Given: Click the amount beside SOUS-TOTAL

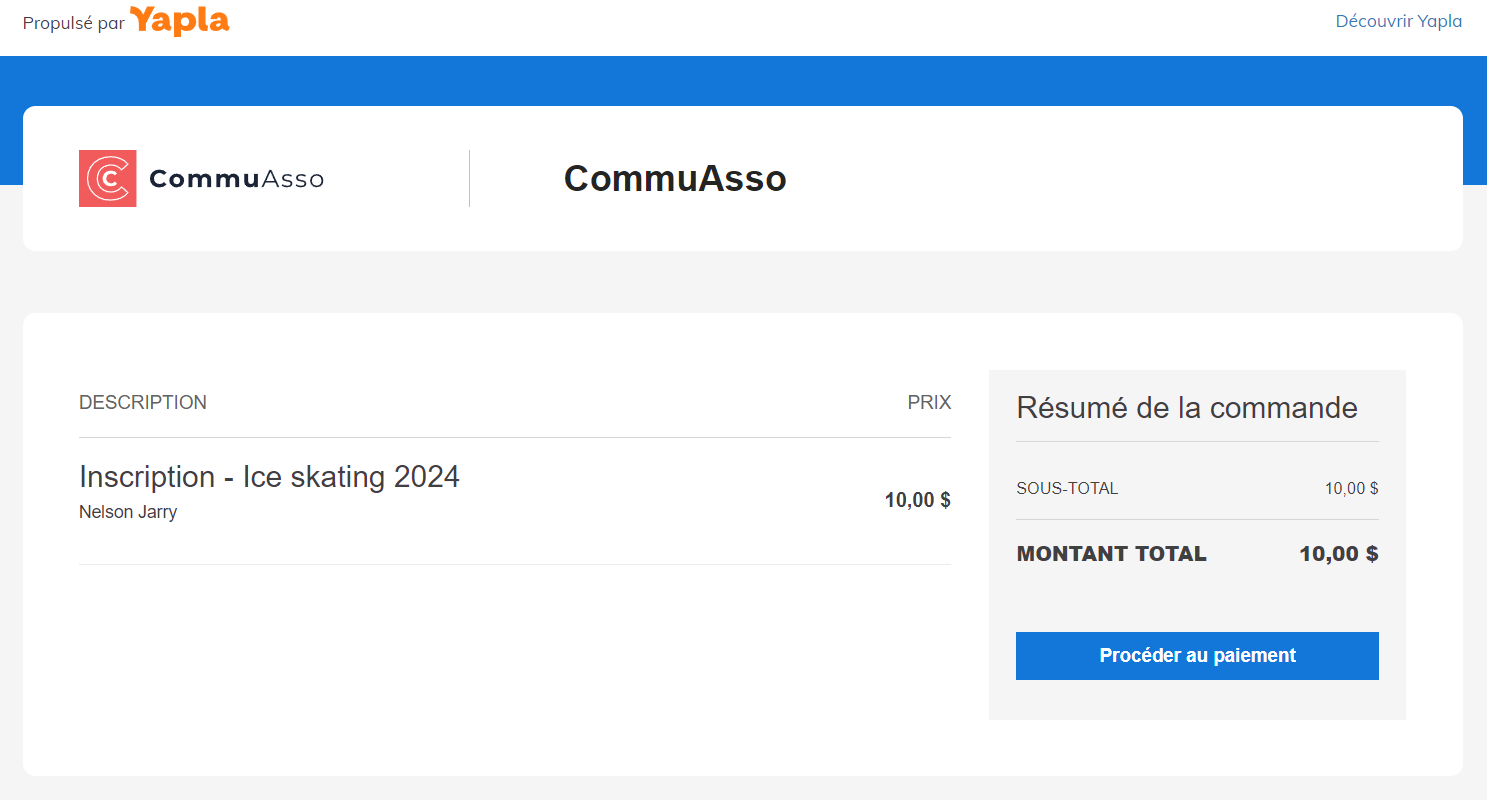Looking at the screenshot, I should click(x=1351, y=489).
